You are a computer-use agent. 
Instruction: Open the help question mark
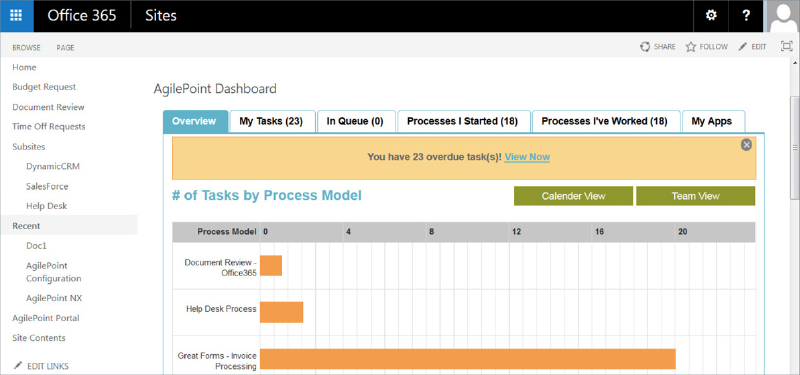coord(746,16)
